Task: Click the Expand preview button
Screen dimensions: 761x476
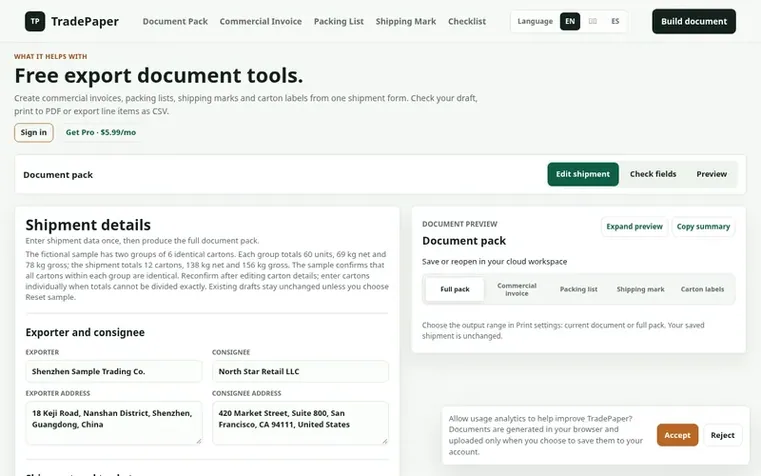Action: point(634,227)
